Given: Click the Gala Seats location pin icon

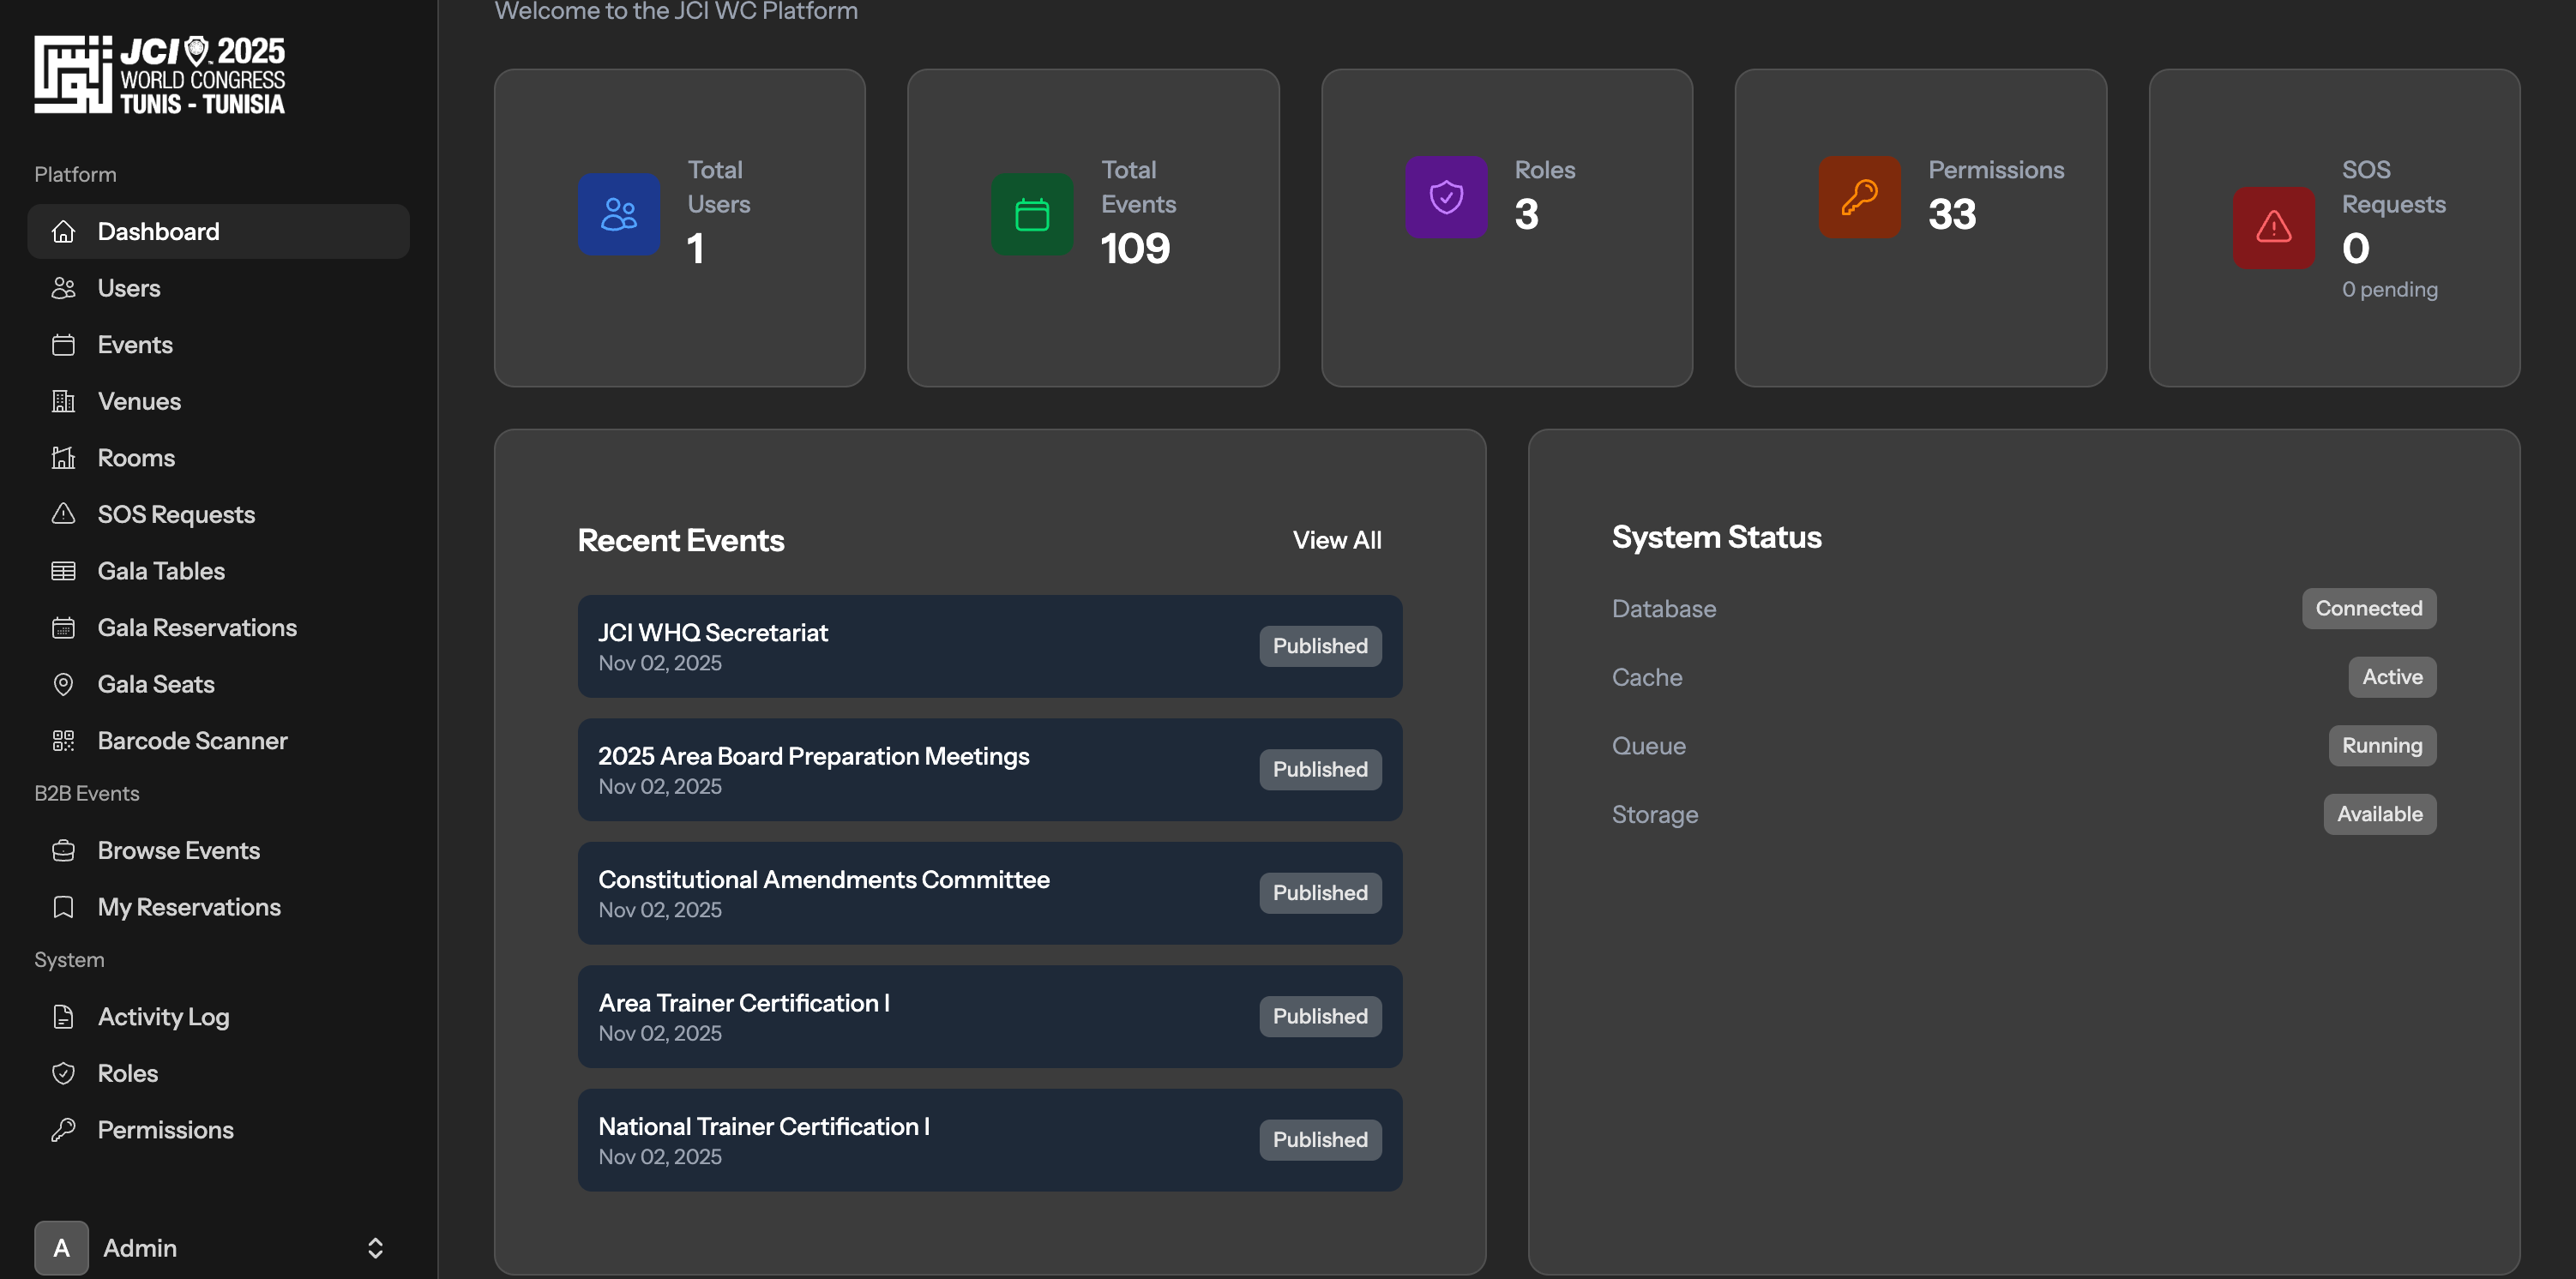Looking at the screenshot, I should coord(63,684).
